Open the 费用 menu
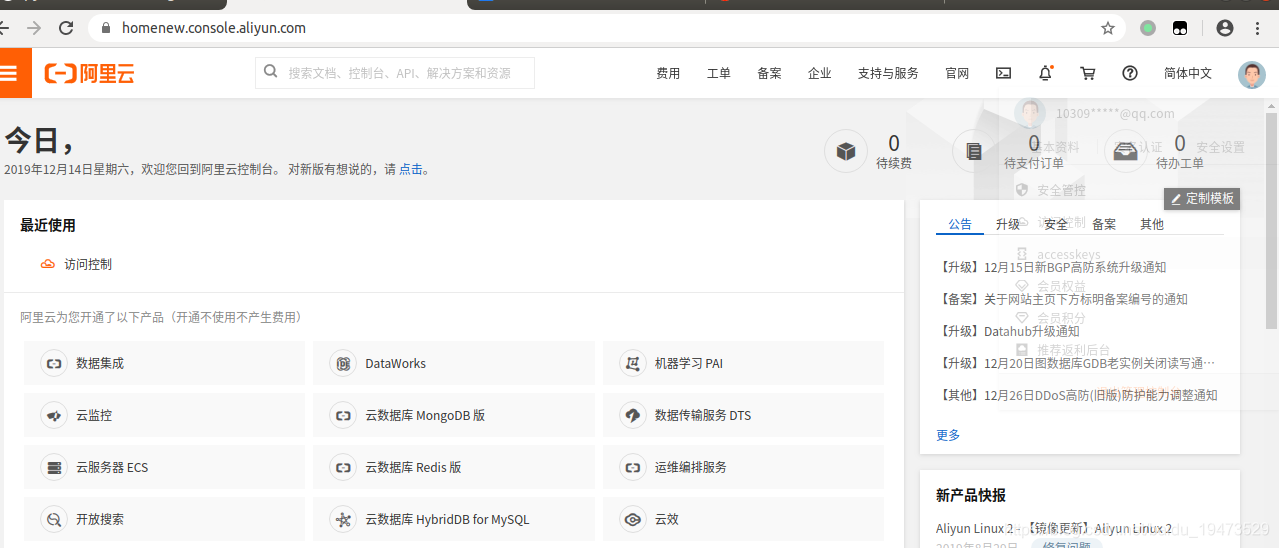Image resolution: width=1279 pixels, height=548 pixels. [668, 73]
